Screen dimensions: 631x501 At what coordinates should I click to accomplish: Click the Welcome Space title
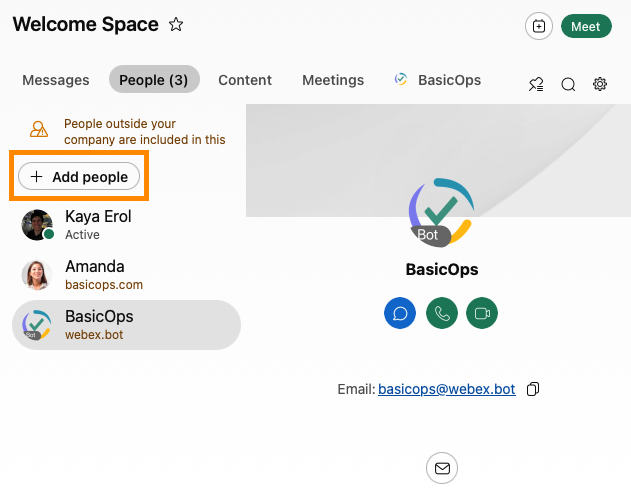(85, 24)
